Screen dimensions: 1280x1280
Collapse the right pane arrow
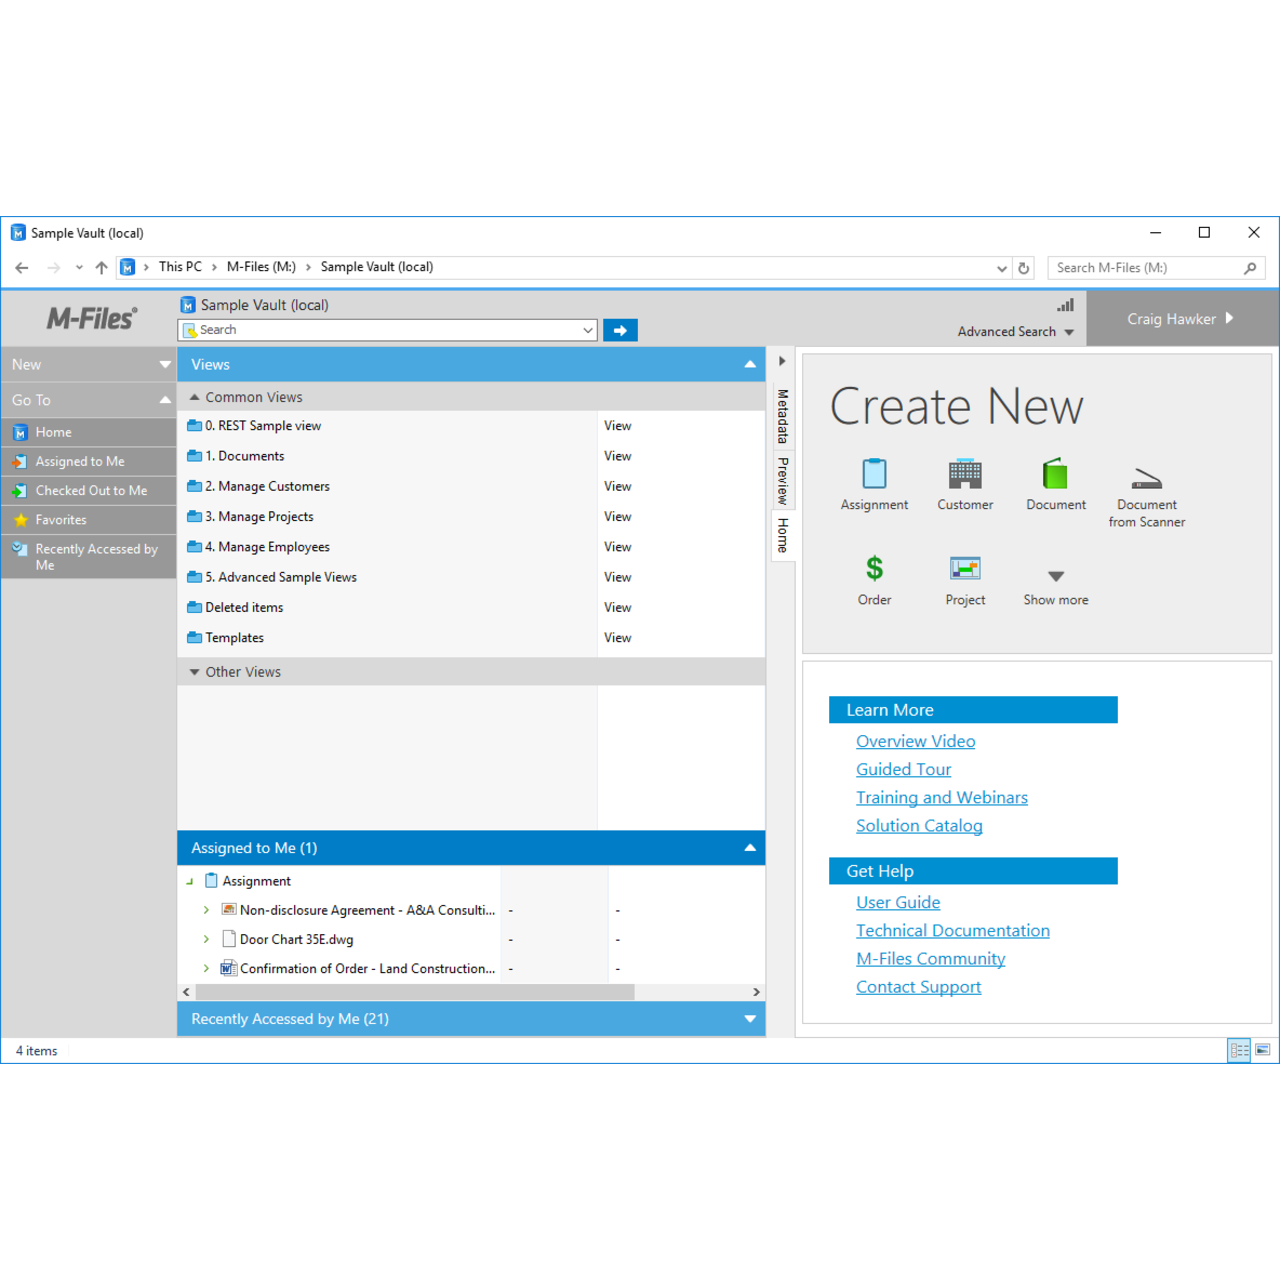[782, 361]
